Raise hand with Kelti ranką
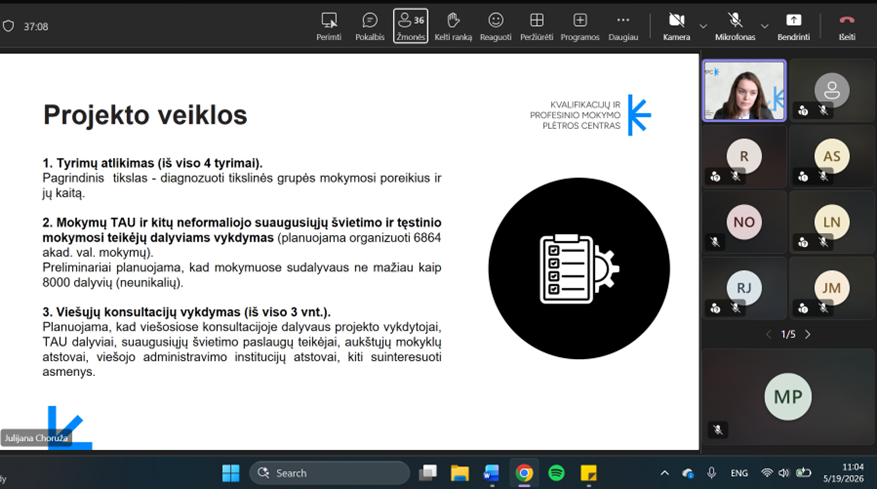This screenshot has width=877, height=489. (453, 26)
